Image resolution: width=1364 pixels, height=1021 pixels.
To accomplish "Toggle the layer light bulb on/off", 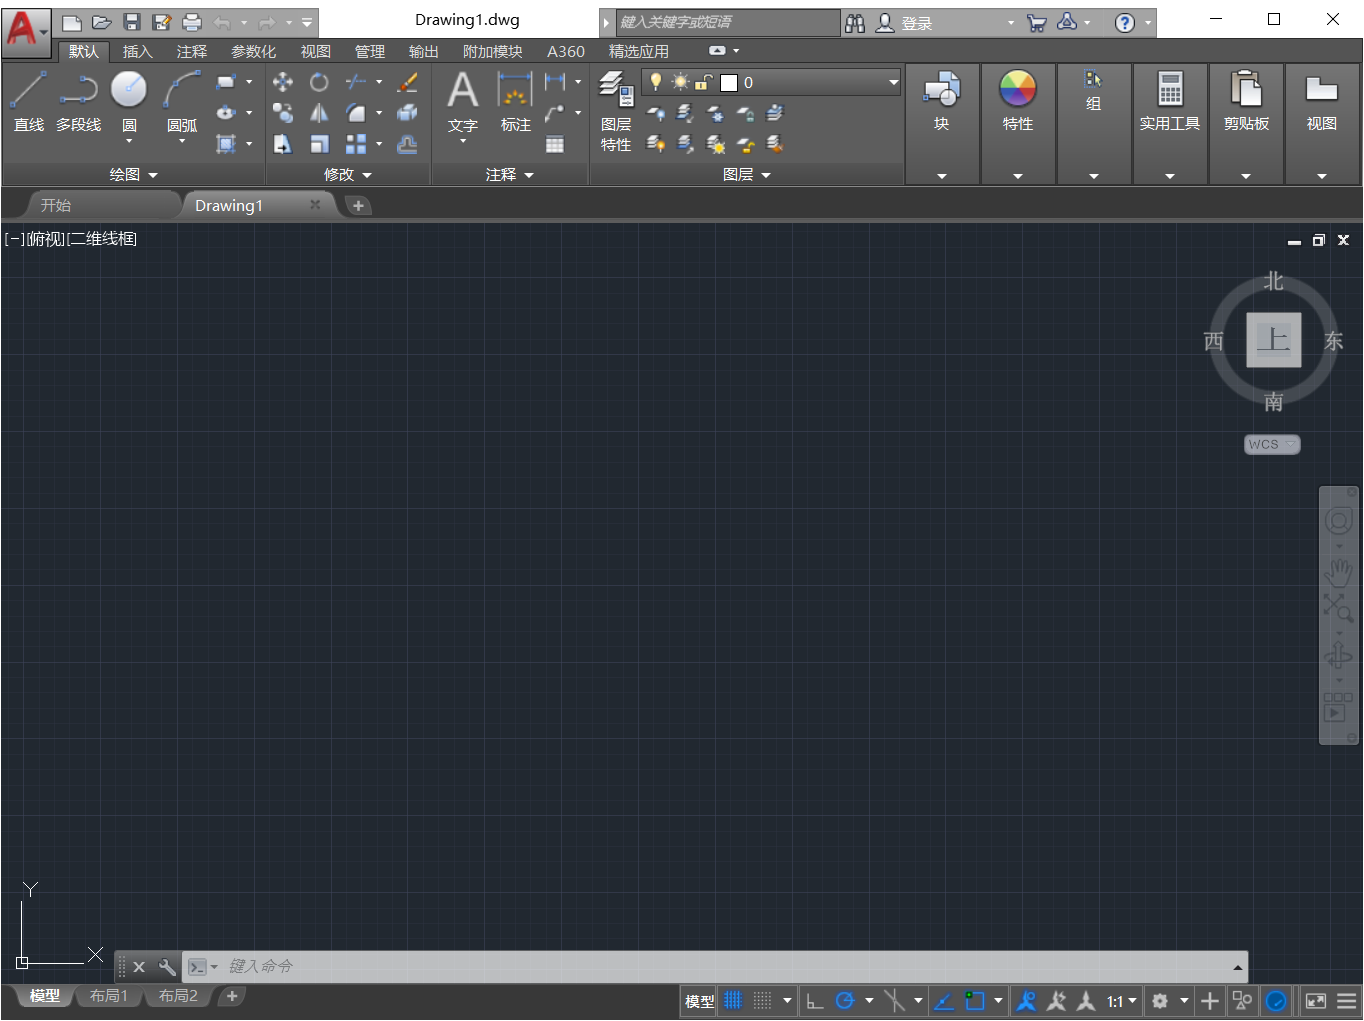I will click(x=655, y=82).
